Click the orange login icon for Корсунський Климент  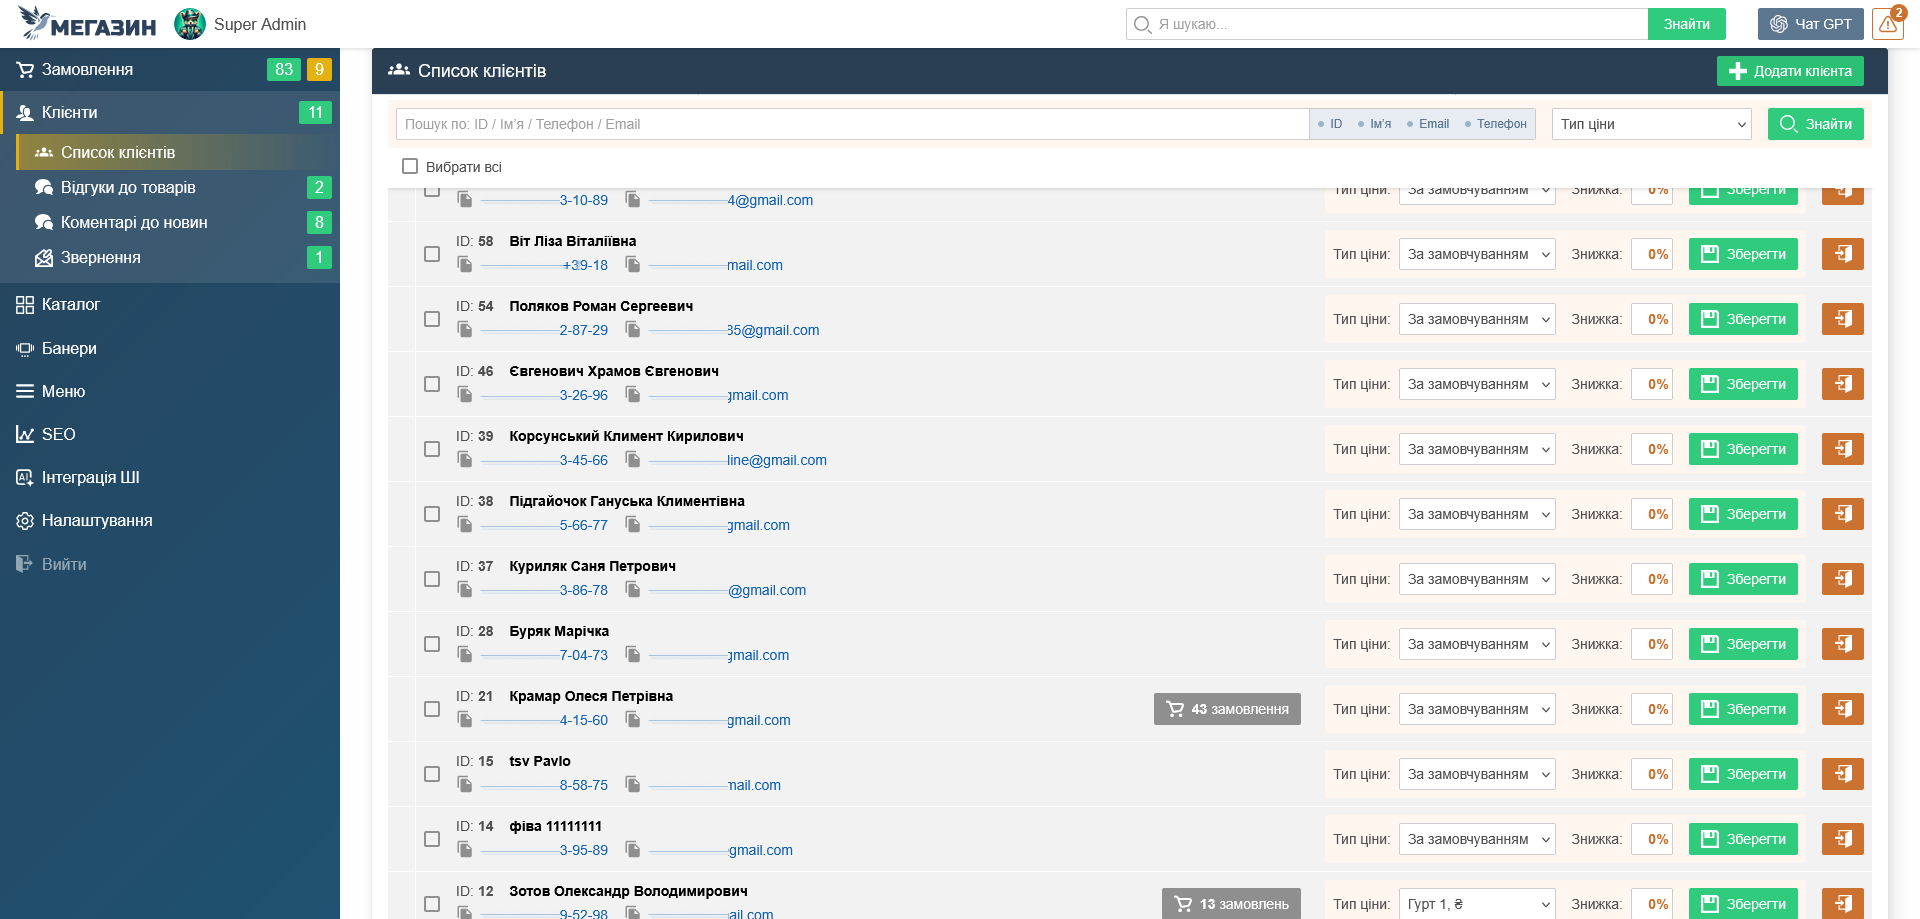1842,449
